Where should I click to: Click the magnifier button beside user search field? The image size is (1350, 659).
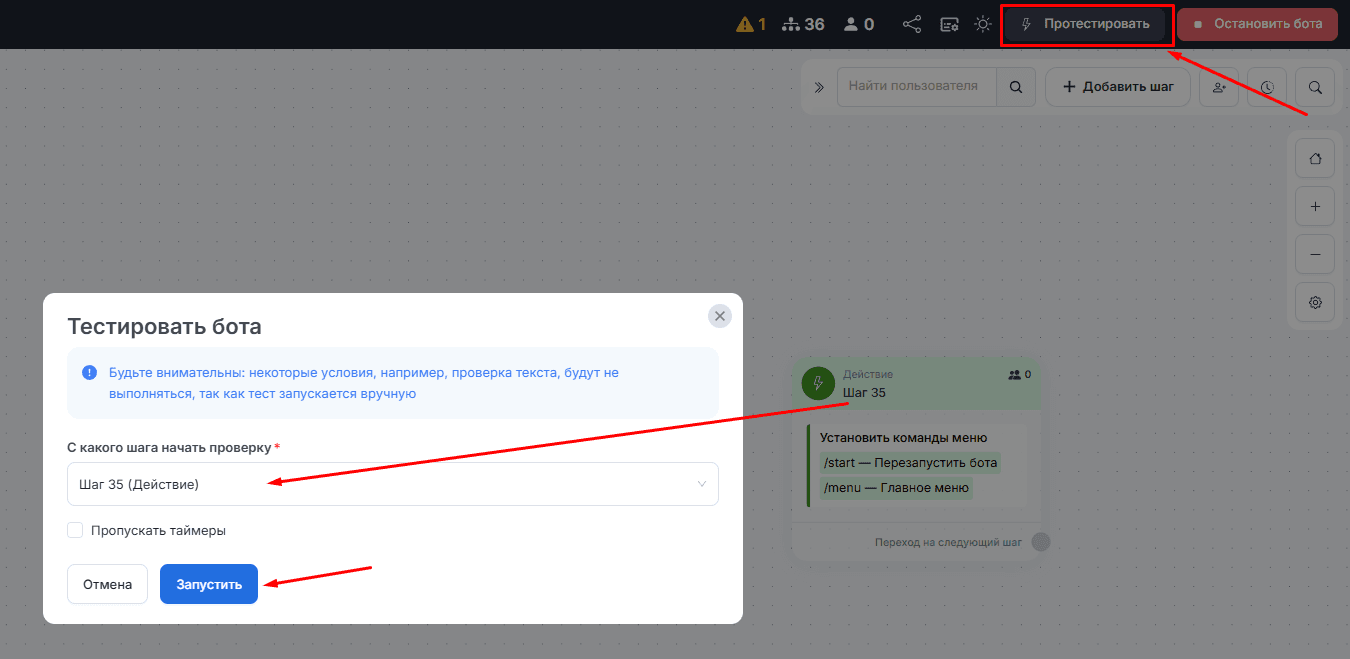click(1016, 87)
